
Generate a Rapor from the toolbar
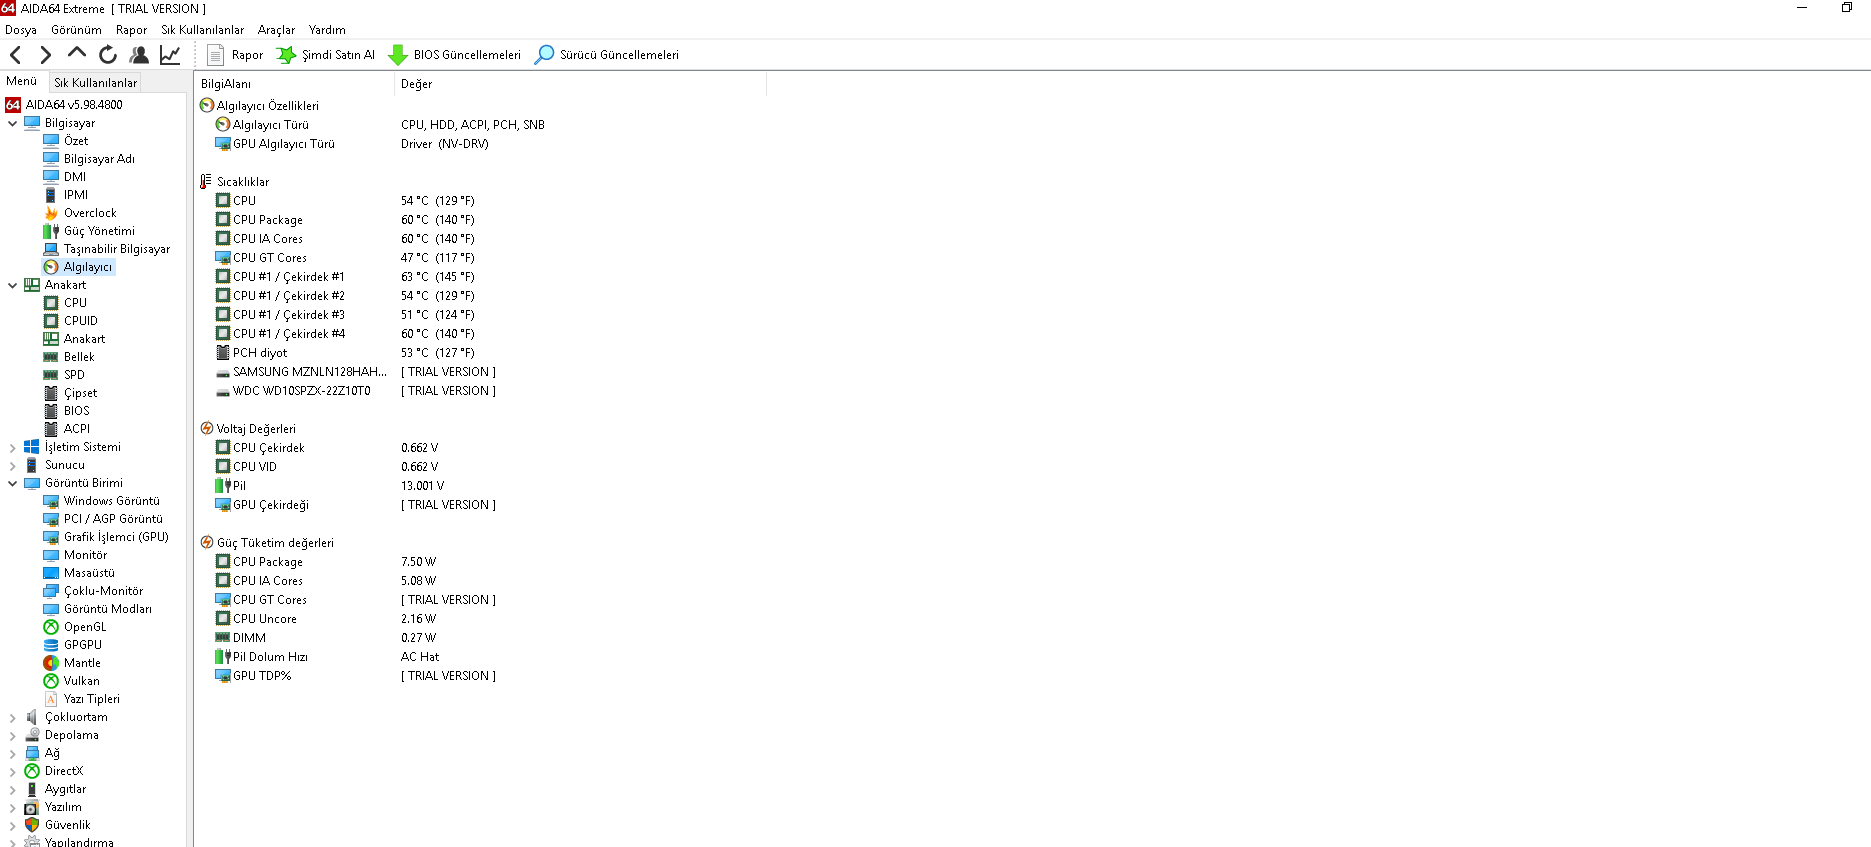(x=235, y=55)
